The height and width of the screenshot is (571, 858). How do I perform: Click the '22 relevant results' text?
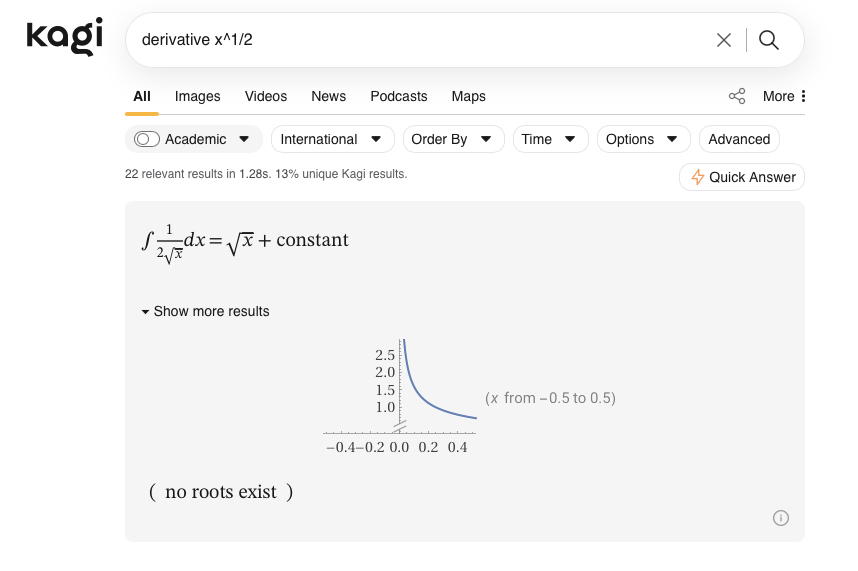(266, 174)
